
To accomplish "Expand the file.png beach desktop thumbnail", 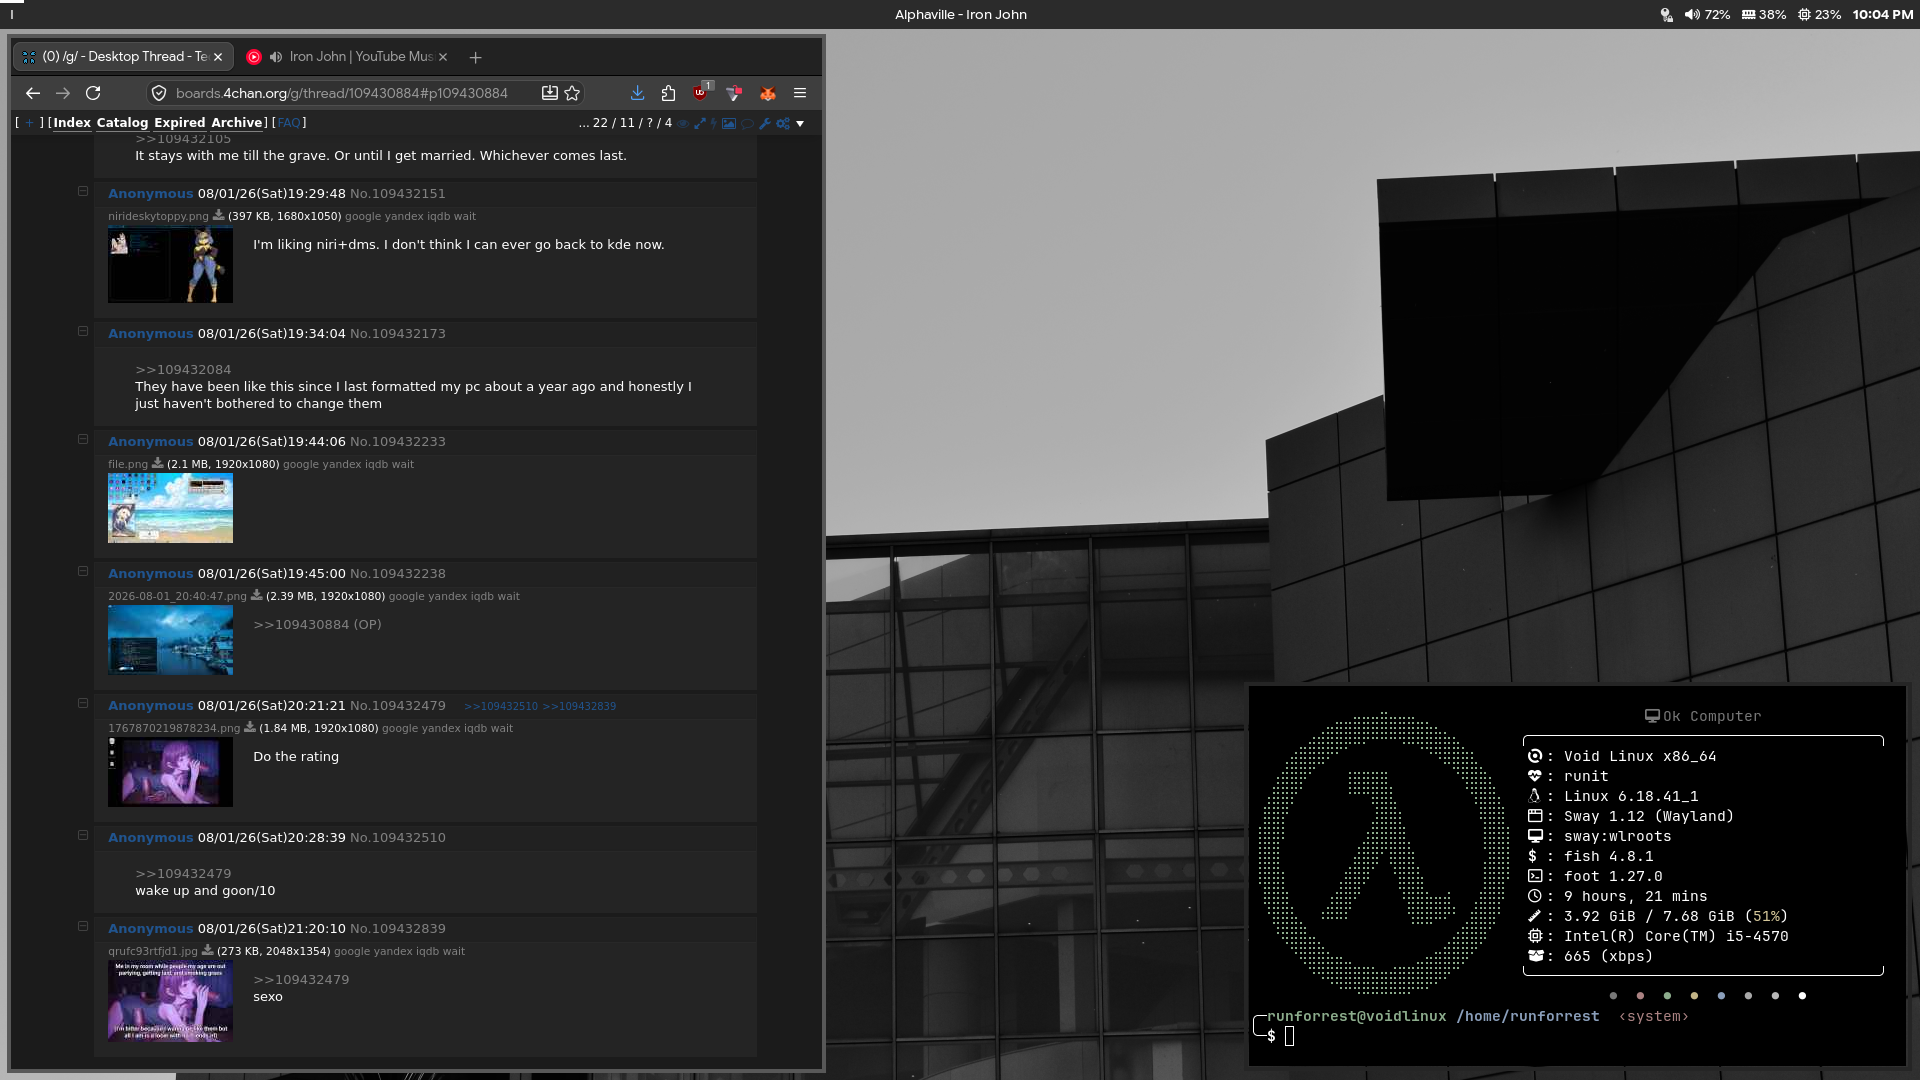I will [x=170, y=508].
